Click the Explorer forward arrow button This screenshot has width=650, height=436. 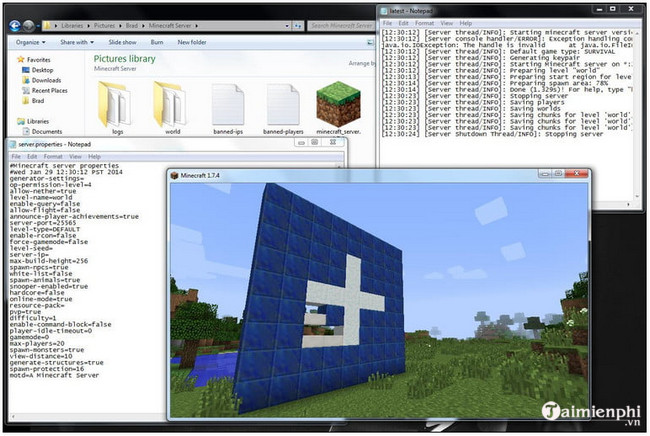[x=29, y=26]
